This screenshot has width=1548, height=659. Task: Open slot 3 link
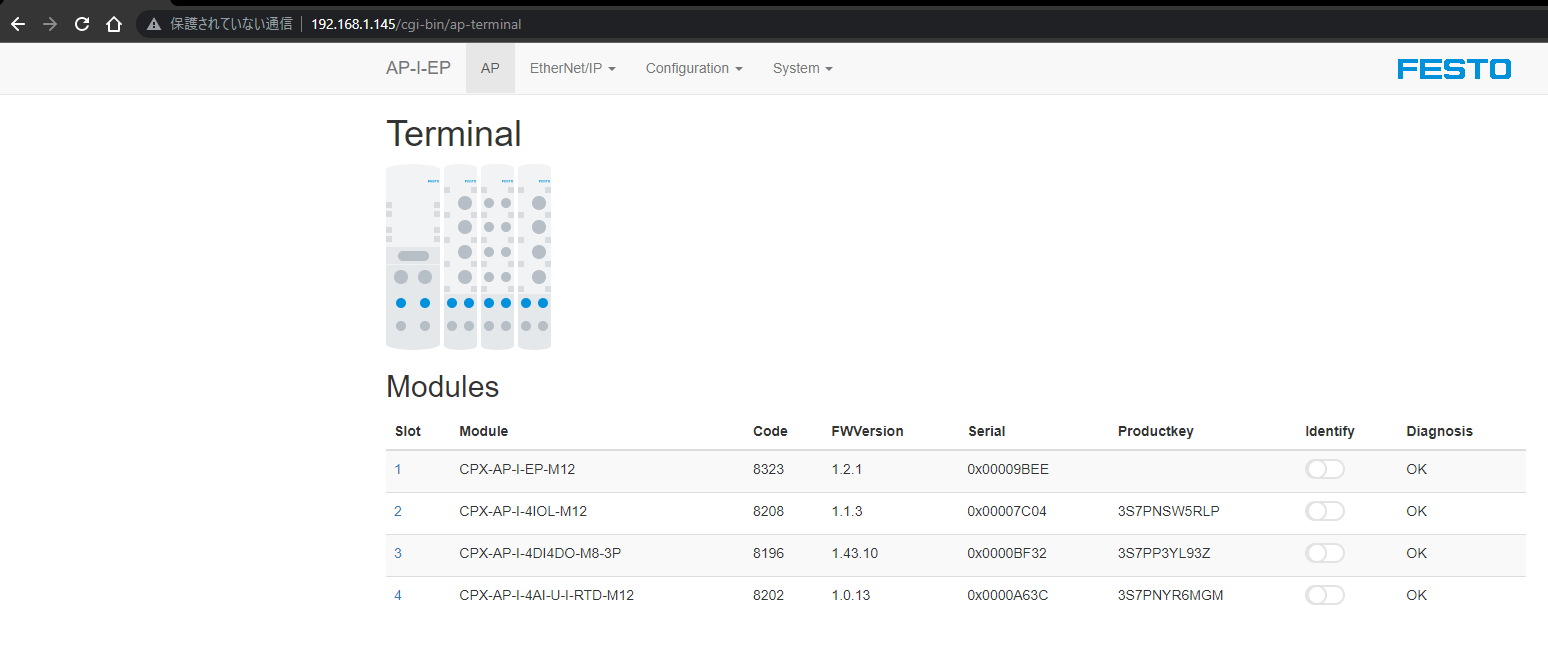pos(398,553)
